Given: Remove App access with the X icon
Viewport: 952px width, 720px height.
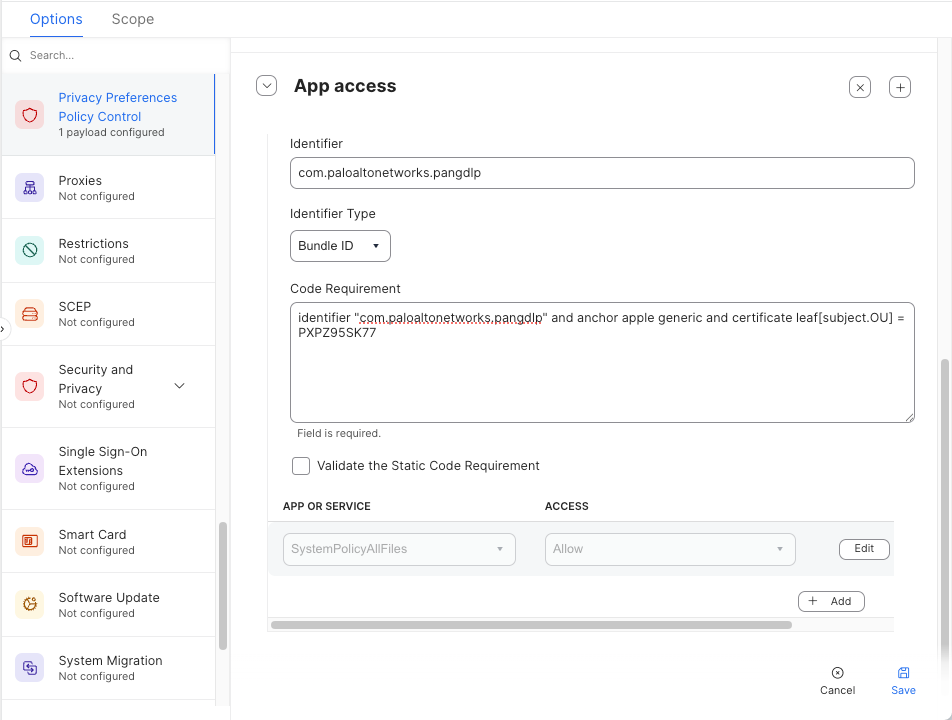Looking at the screenshot, I should (x=860, y=87).
